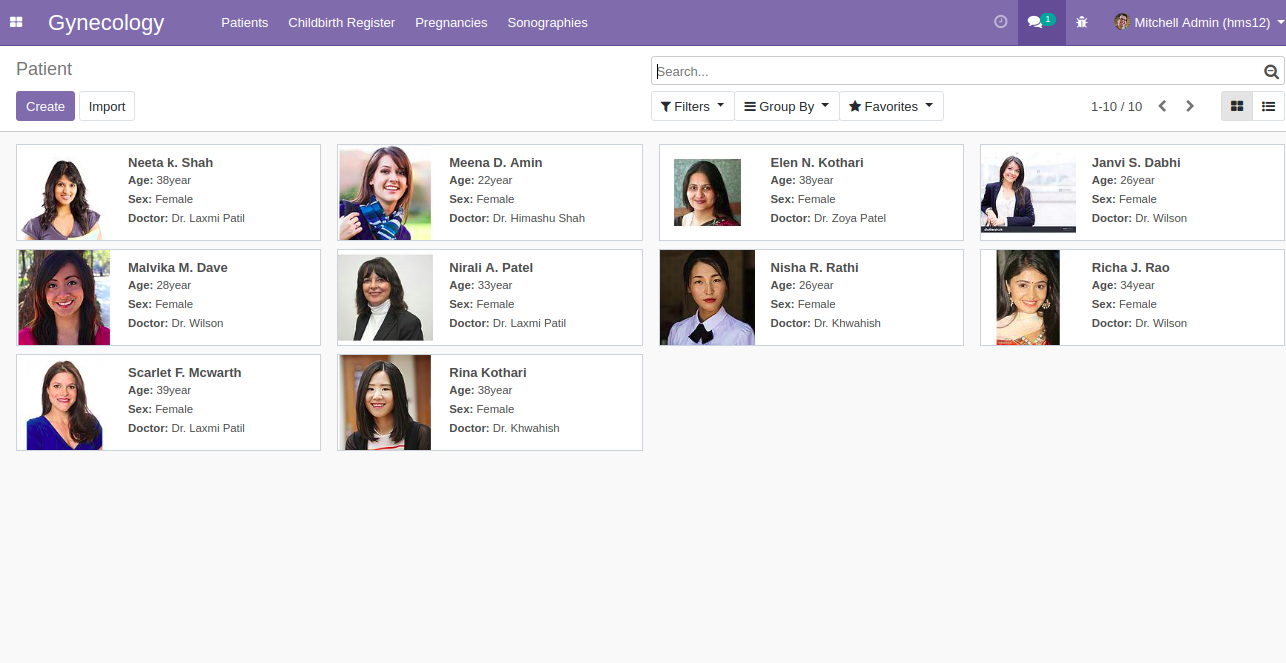
Task: Switch to kanban view
Action: pos(1237,106)
